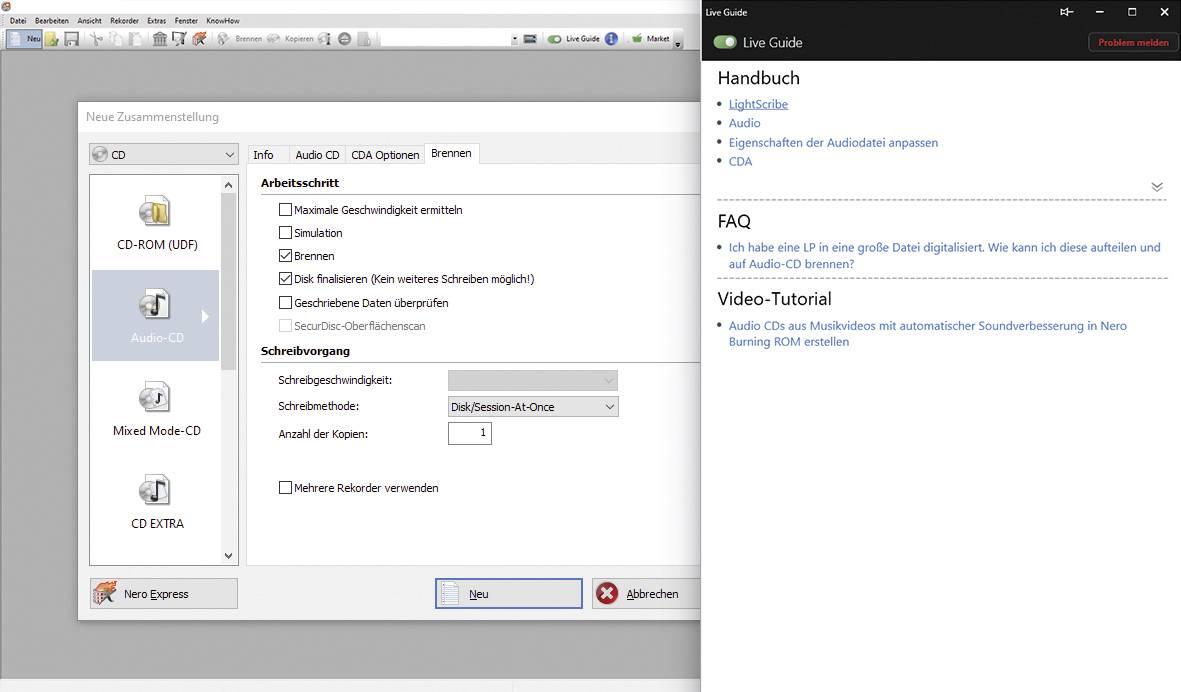Switch to the CDA Optionen tab
Image resolution: width=1181 pixels, height=692 pixels.
[384, 154]
